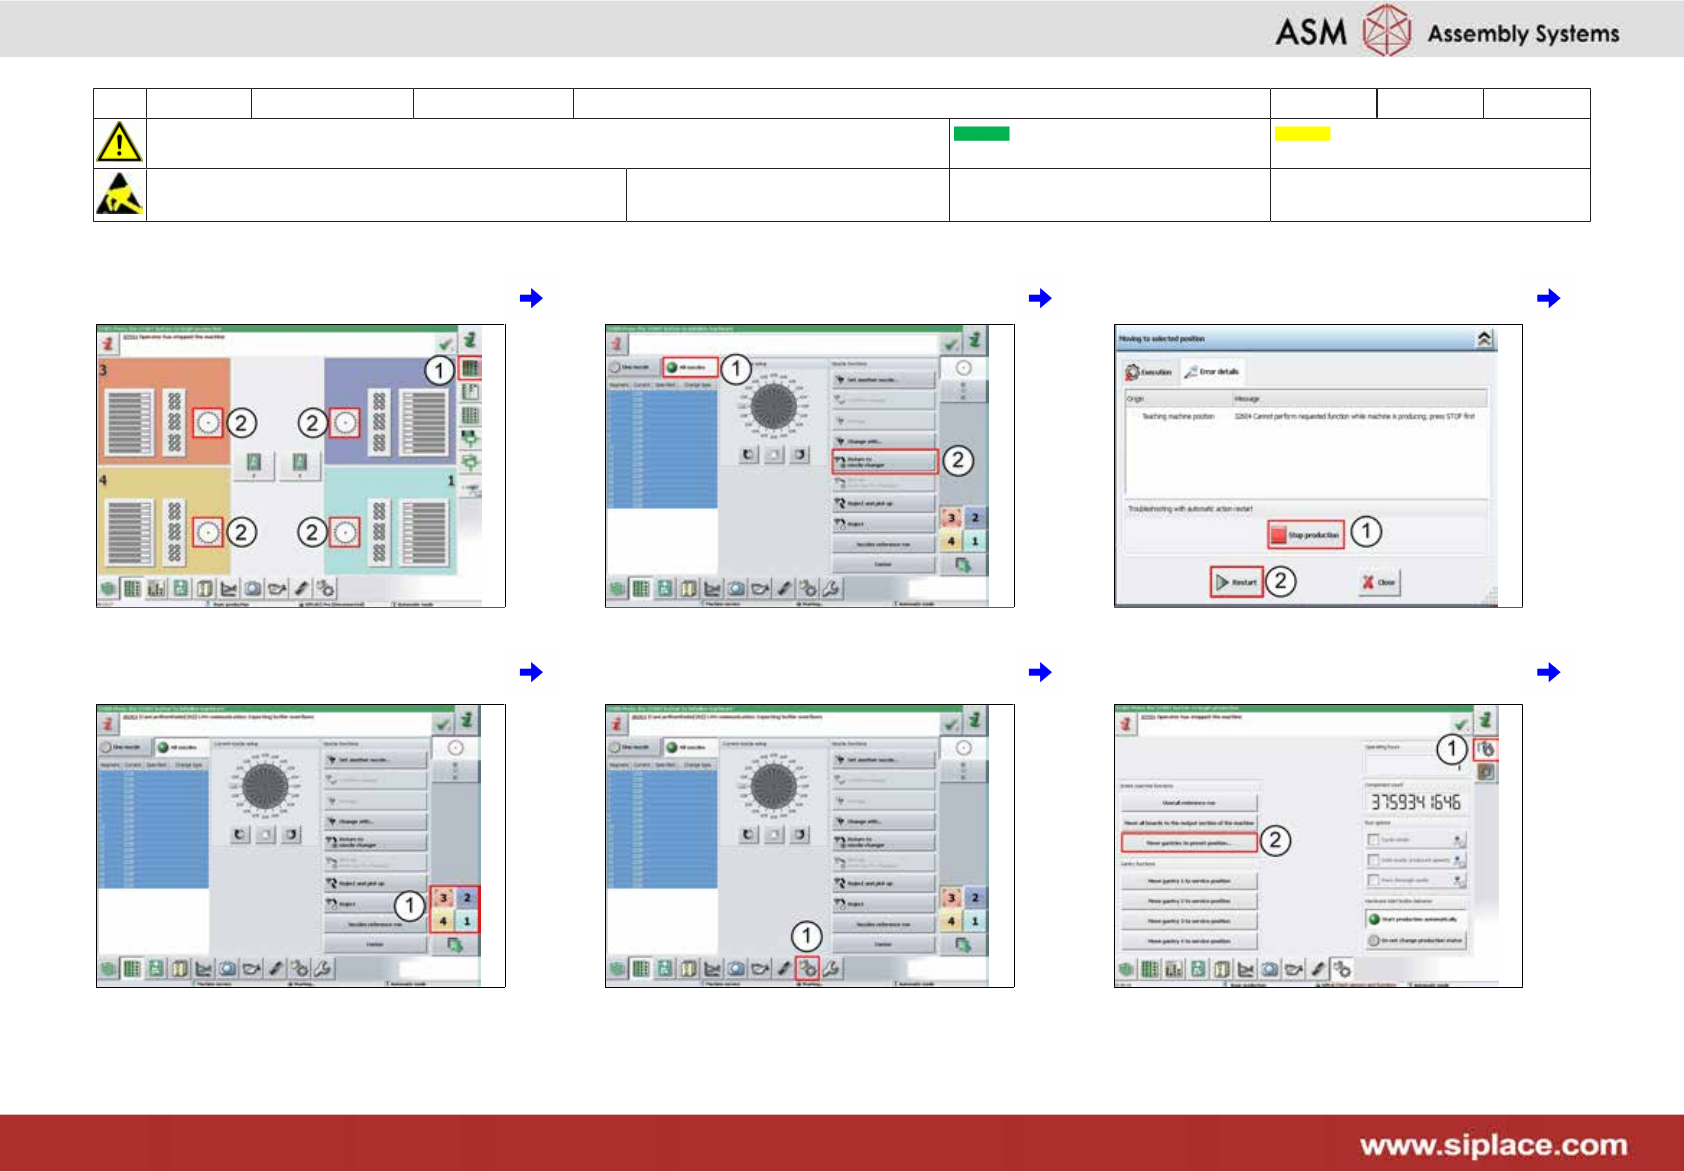This screenshot has width=1684, height=1172.
Task: Click red-outlined gears icon in nozzle screen toolbar
Action: tap(808, 967)
